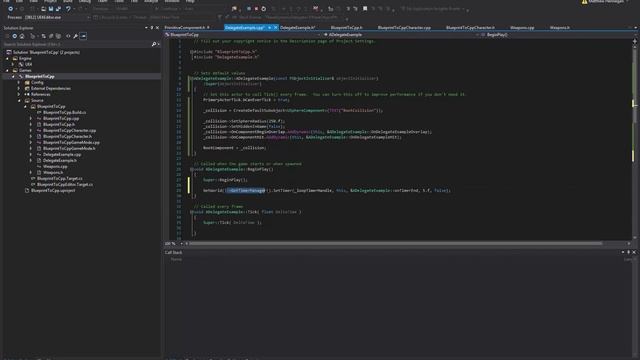Toggle Preview Selected Items in Solution Explorer

pyautogui.click(x=83, y=36)
